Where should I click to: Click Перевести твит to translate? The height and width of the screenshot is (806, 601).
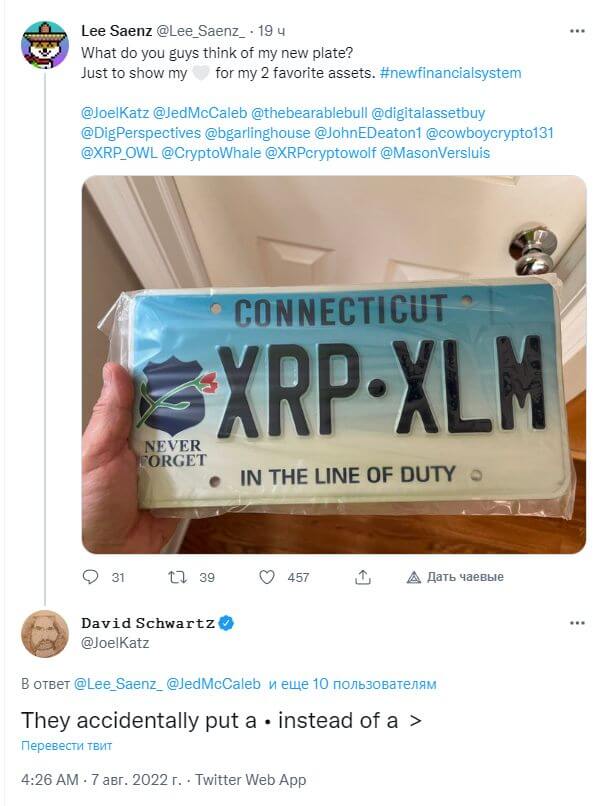(66, 746)
